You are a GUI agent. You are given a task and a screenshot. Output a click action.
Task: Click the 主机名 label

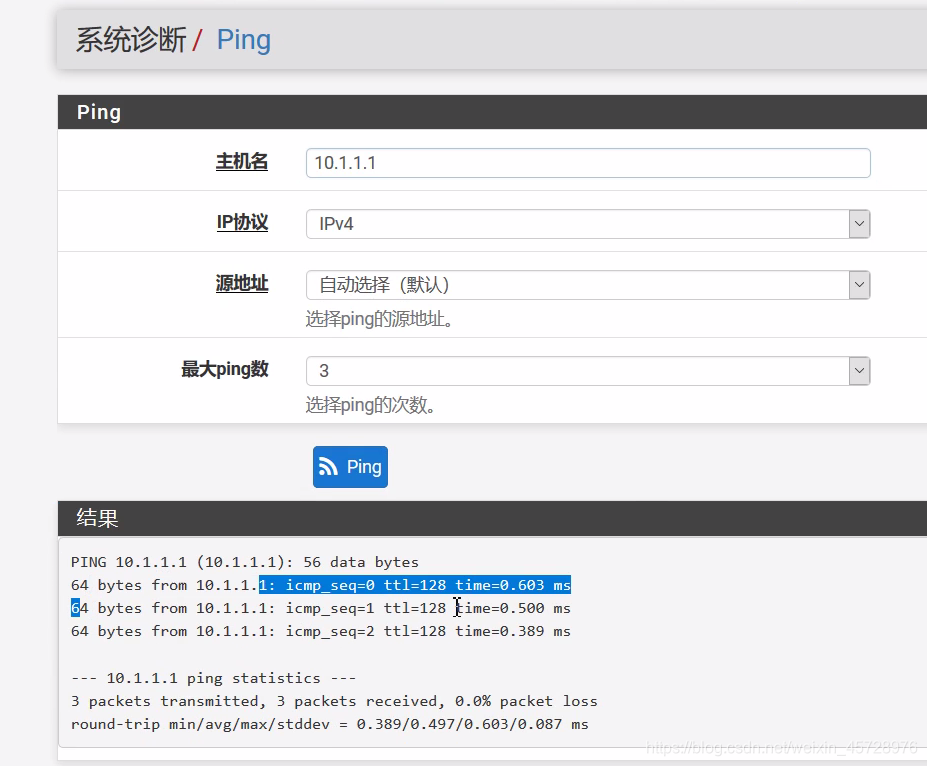pyautogui.click(x=242, y=161)
